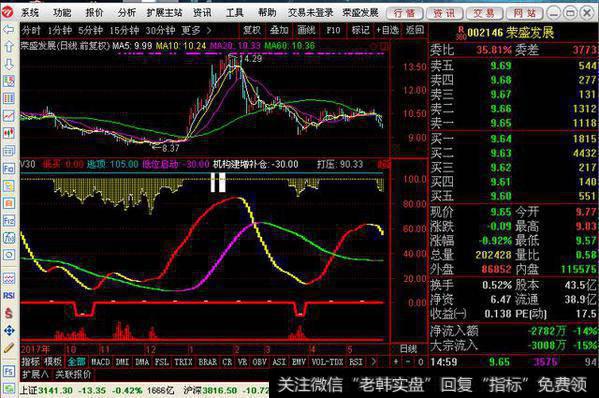Open the 报价 menu
Viewport: 599px width, 398px height.
pos(94,13)
